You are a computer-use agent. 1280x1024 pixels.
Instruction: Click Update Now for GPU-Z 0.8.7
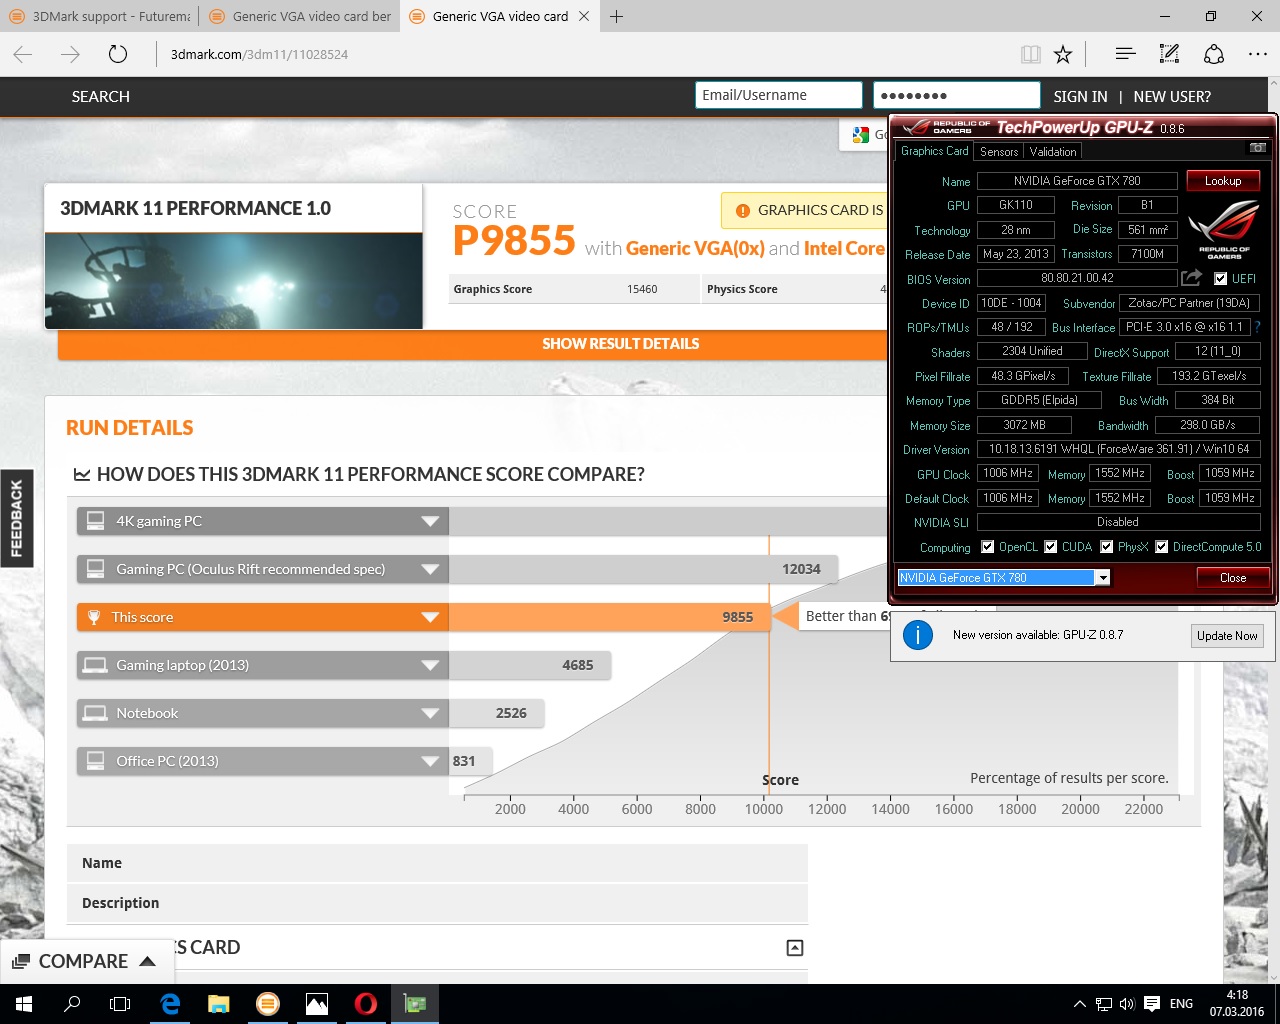pos(1227,636)
